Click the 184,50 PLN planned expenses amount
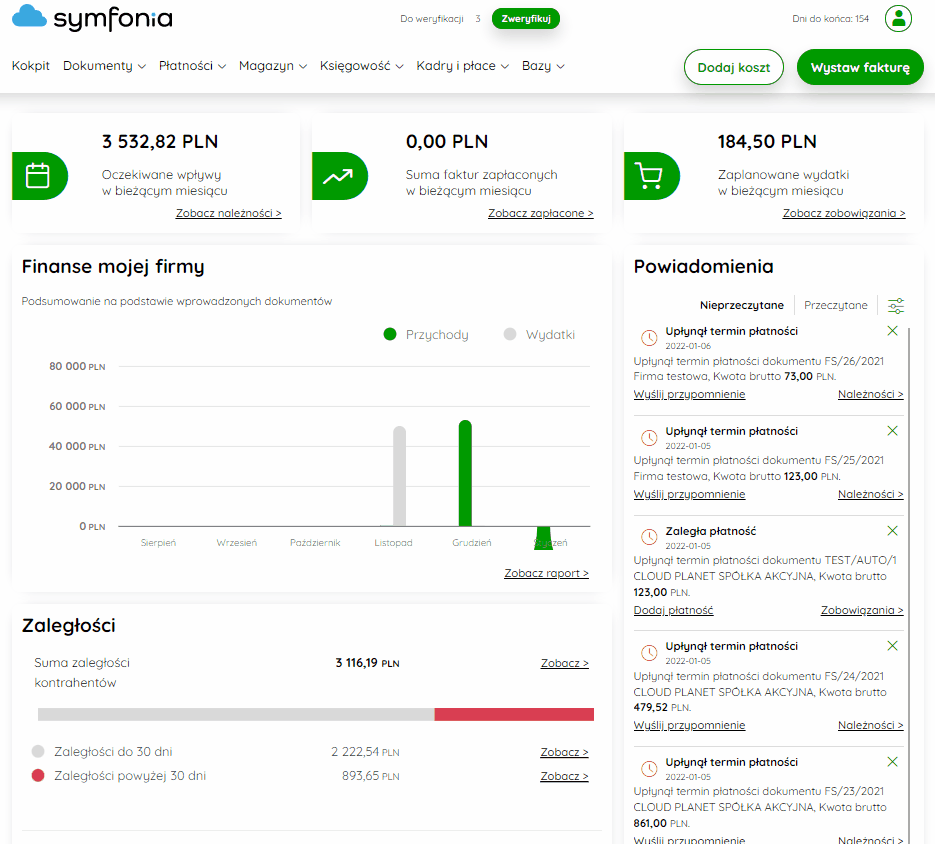This screenshot has height=844, width=935. [x=767, y=142]
